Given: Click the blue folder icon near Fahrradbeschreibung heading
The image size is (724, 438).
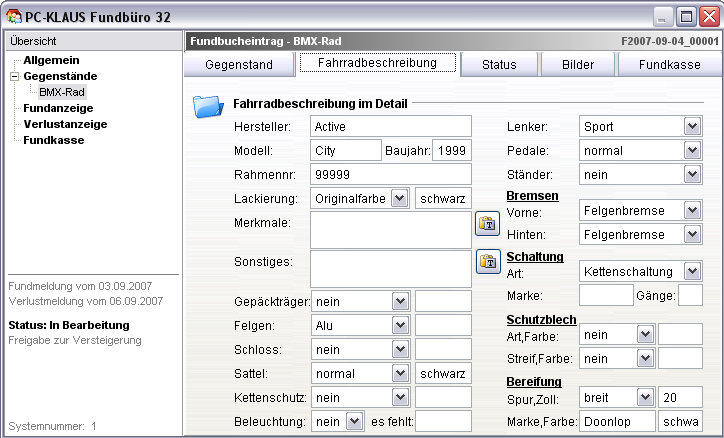Looking at the screenshot, I should pos(207,106).
